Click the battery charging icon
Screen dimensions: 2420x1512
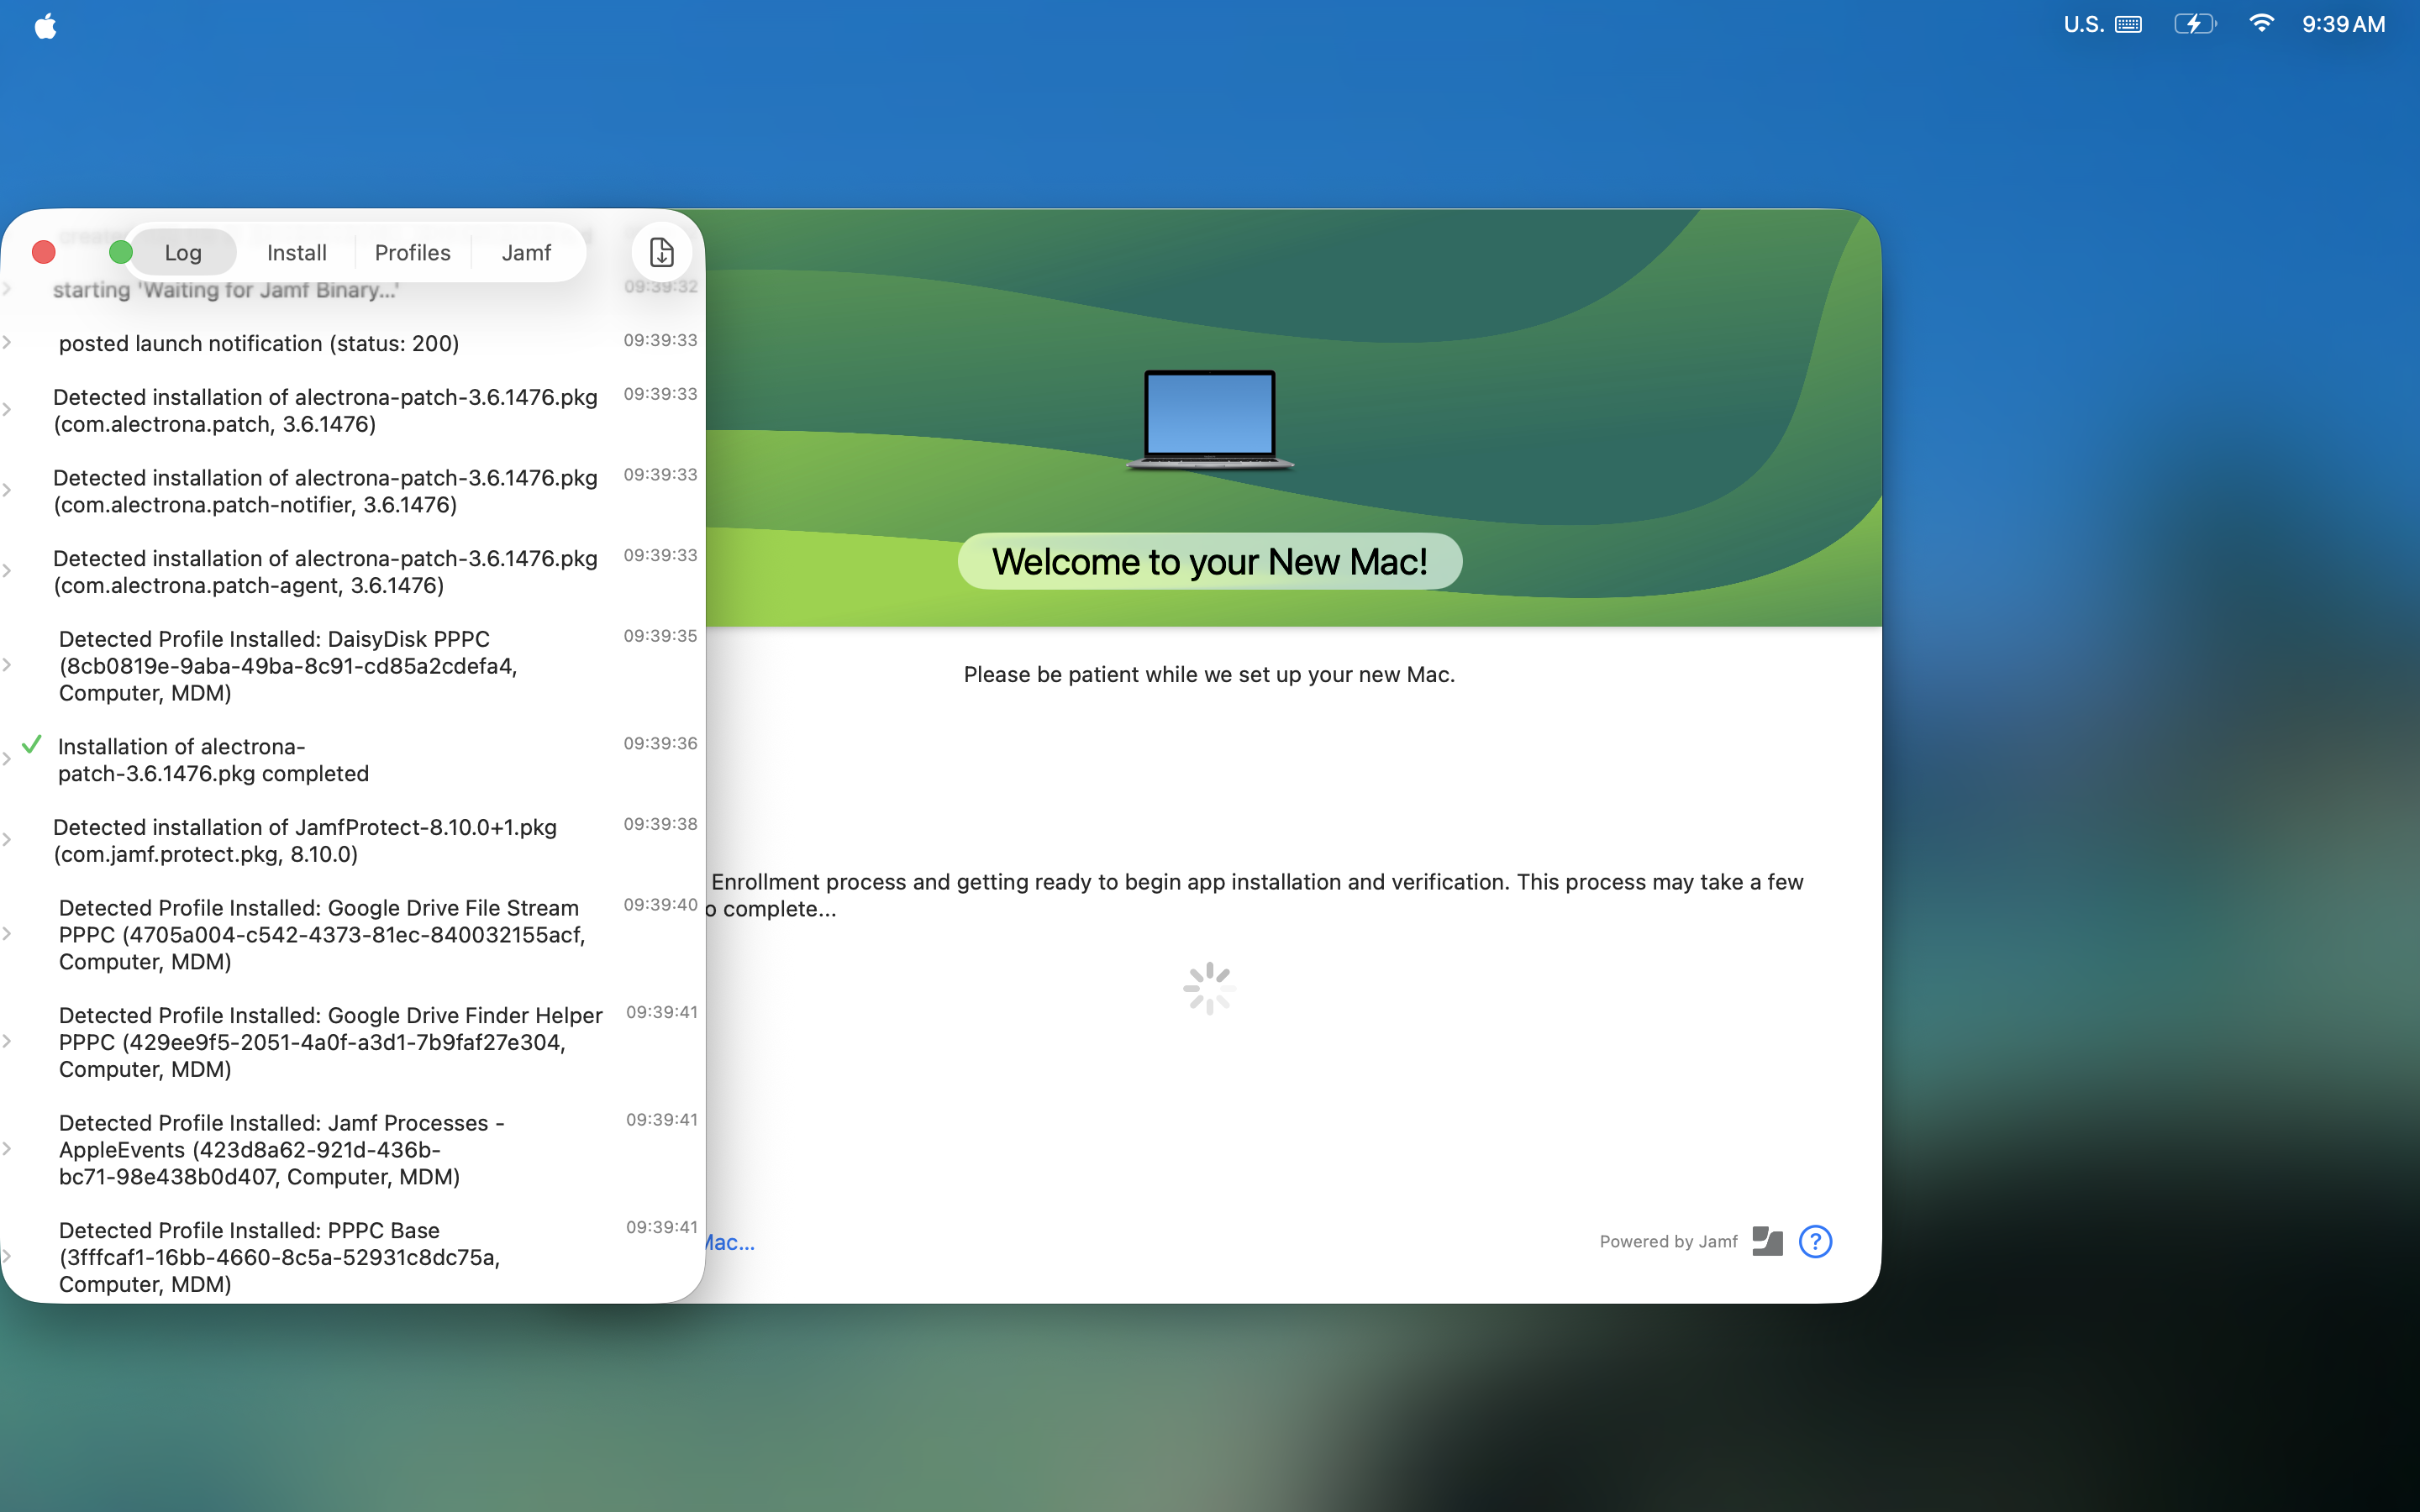[2194, 23]
